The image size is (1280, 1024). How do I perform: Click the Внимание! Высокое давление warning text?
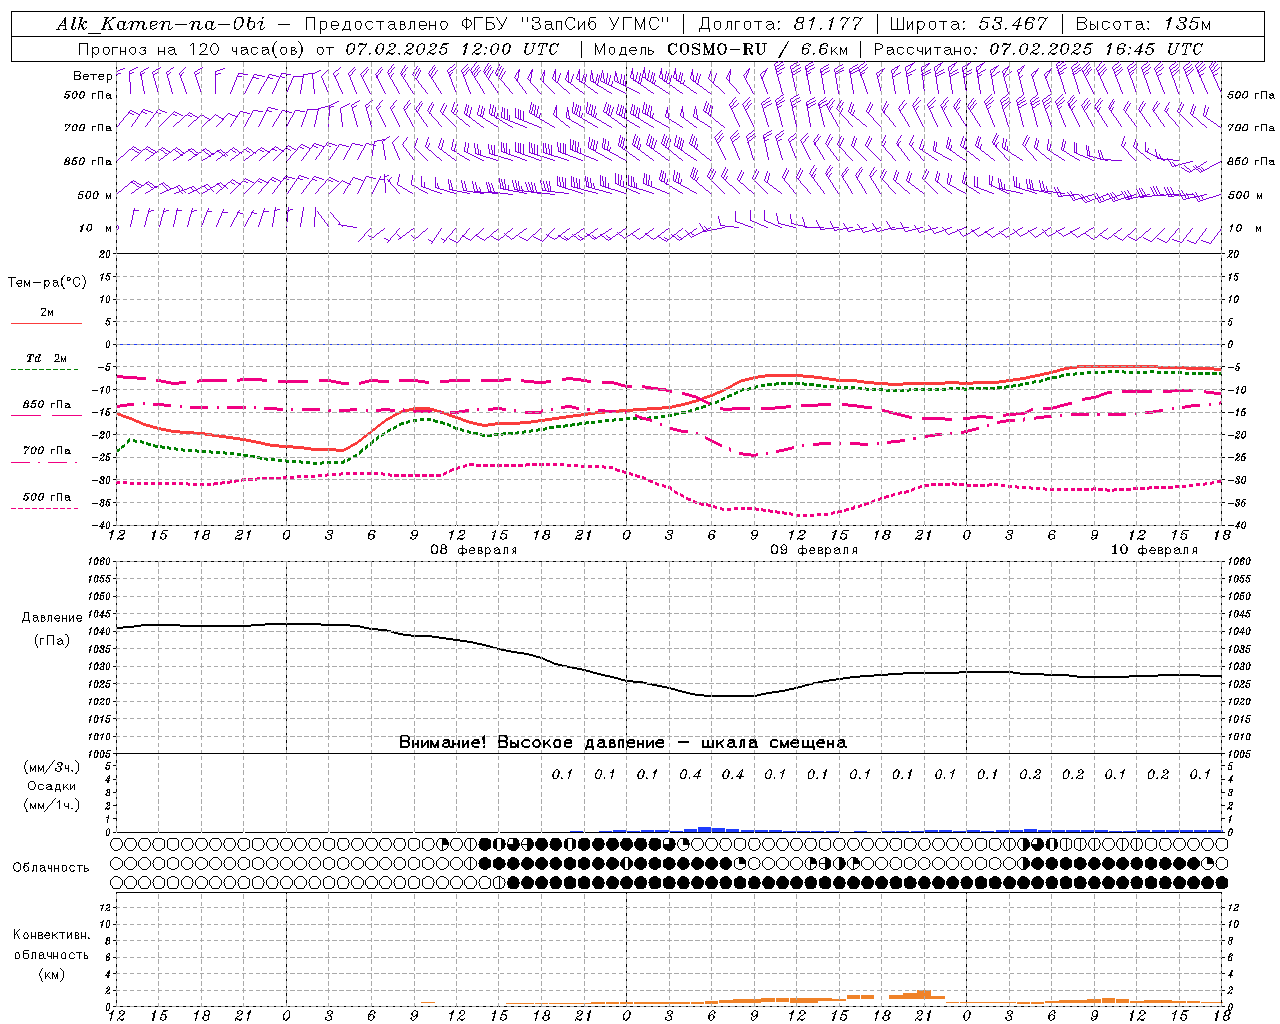coord(623,743)
